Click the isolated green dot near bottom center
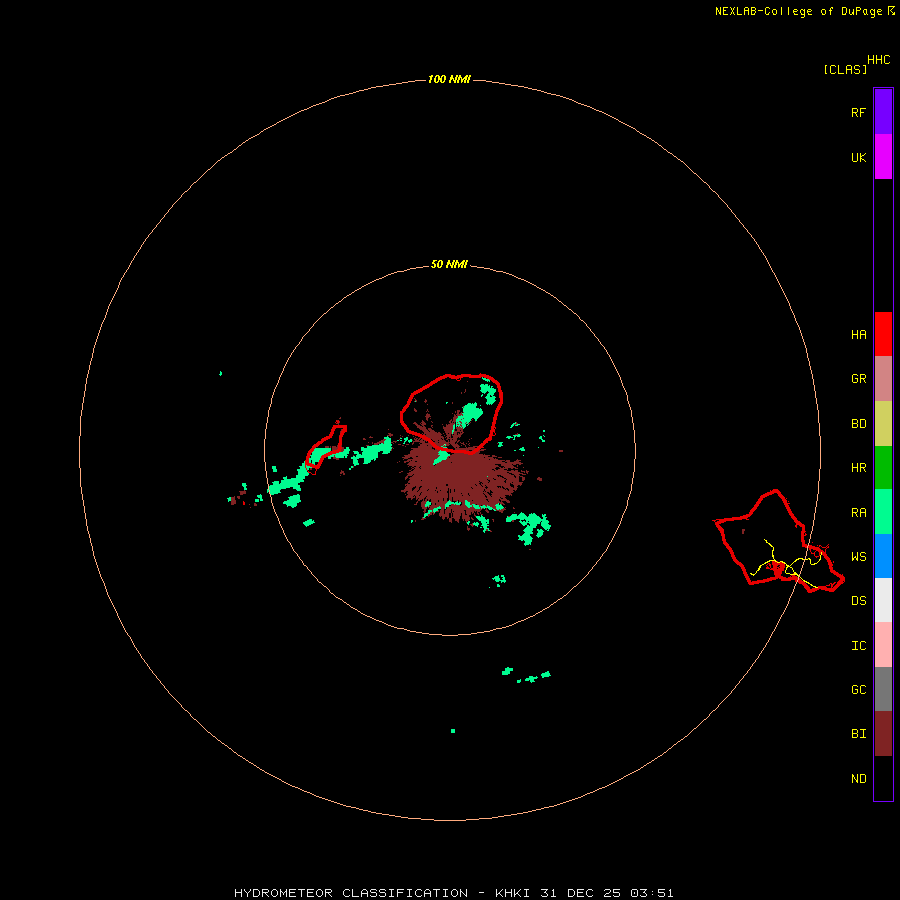 click(453, 731)
